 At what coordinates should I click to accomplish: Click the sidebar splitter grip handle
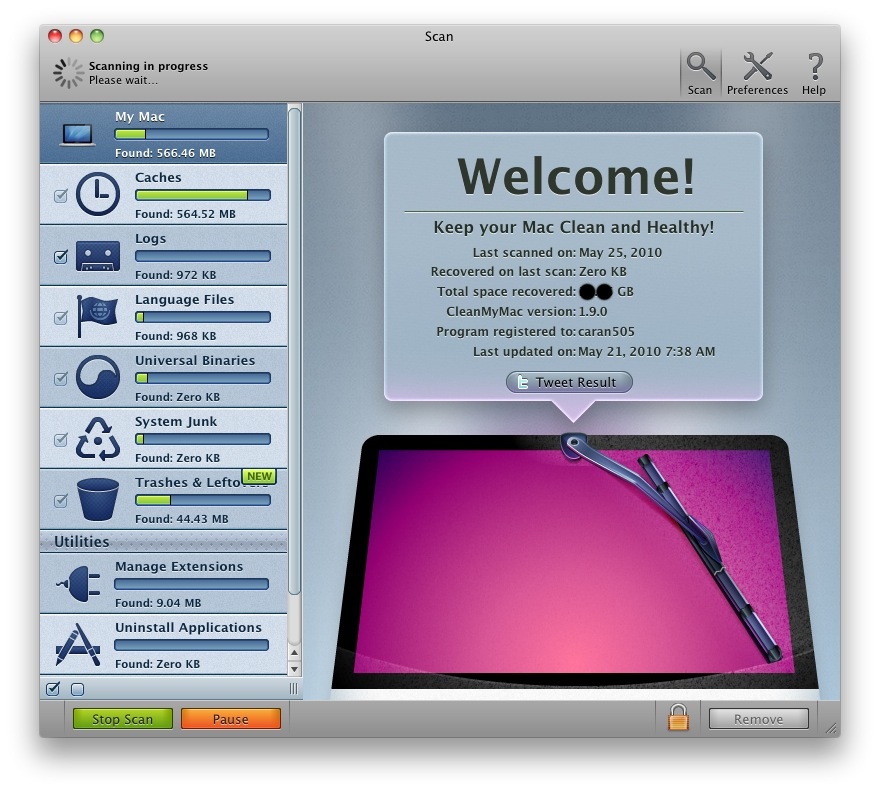[294, 689]
